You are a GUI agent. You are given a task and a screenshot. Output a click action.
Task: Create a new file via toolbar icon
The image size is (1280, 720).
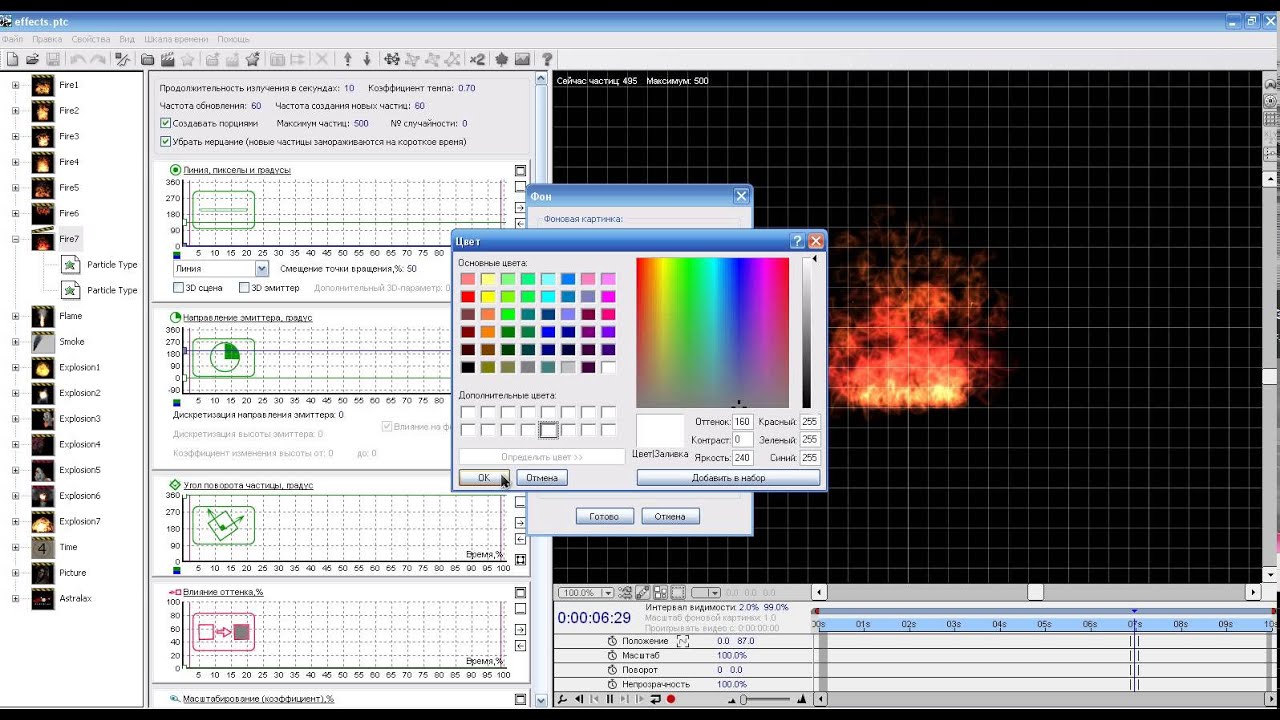tap(12, 60)
